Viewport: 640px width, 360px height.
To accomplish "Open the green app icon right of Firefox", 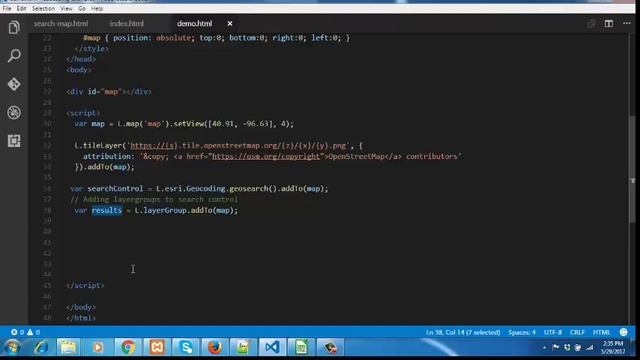I will (x=243, y=347).
